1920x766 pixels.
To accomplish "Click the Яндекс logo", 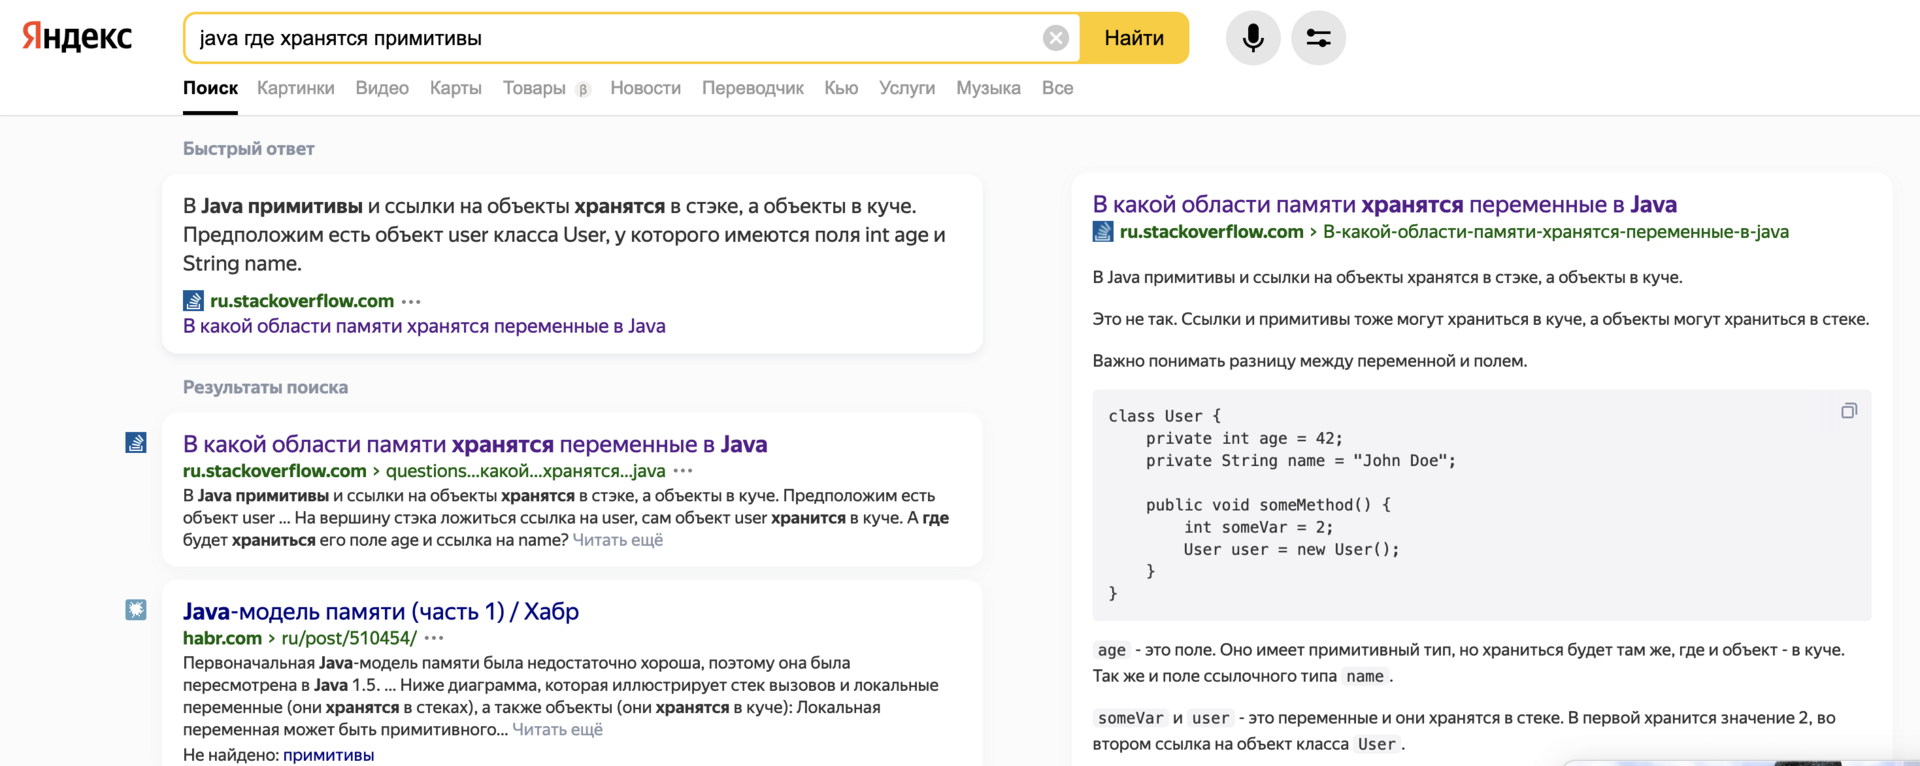I will coord(78,37).
